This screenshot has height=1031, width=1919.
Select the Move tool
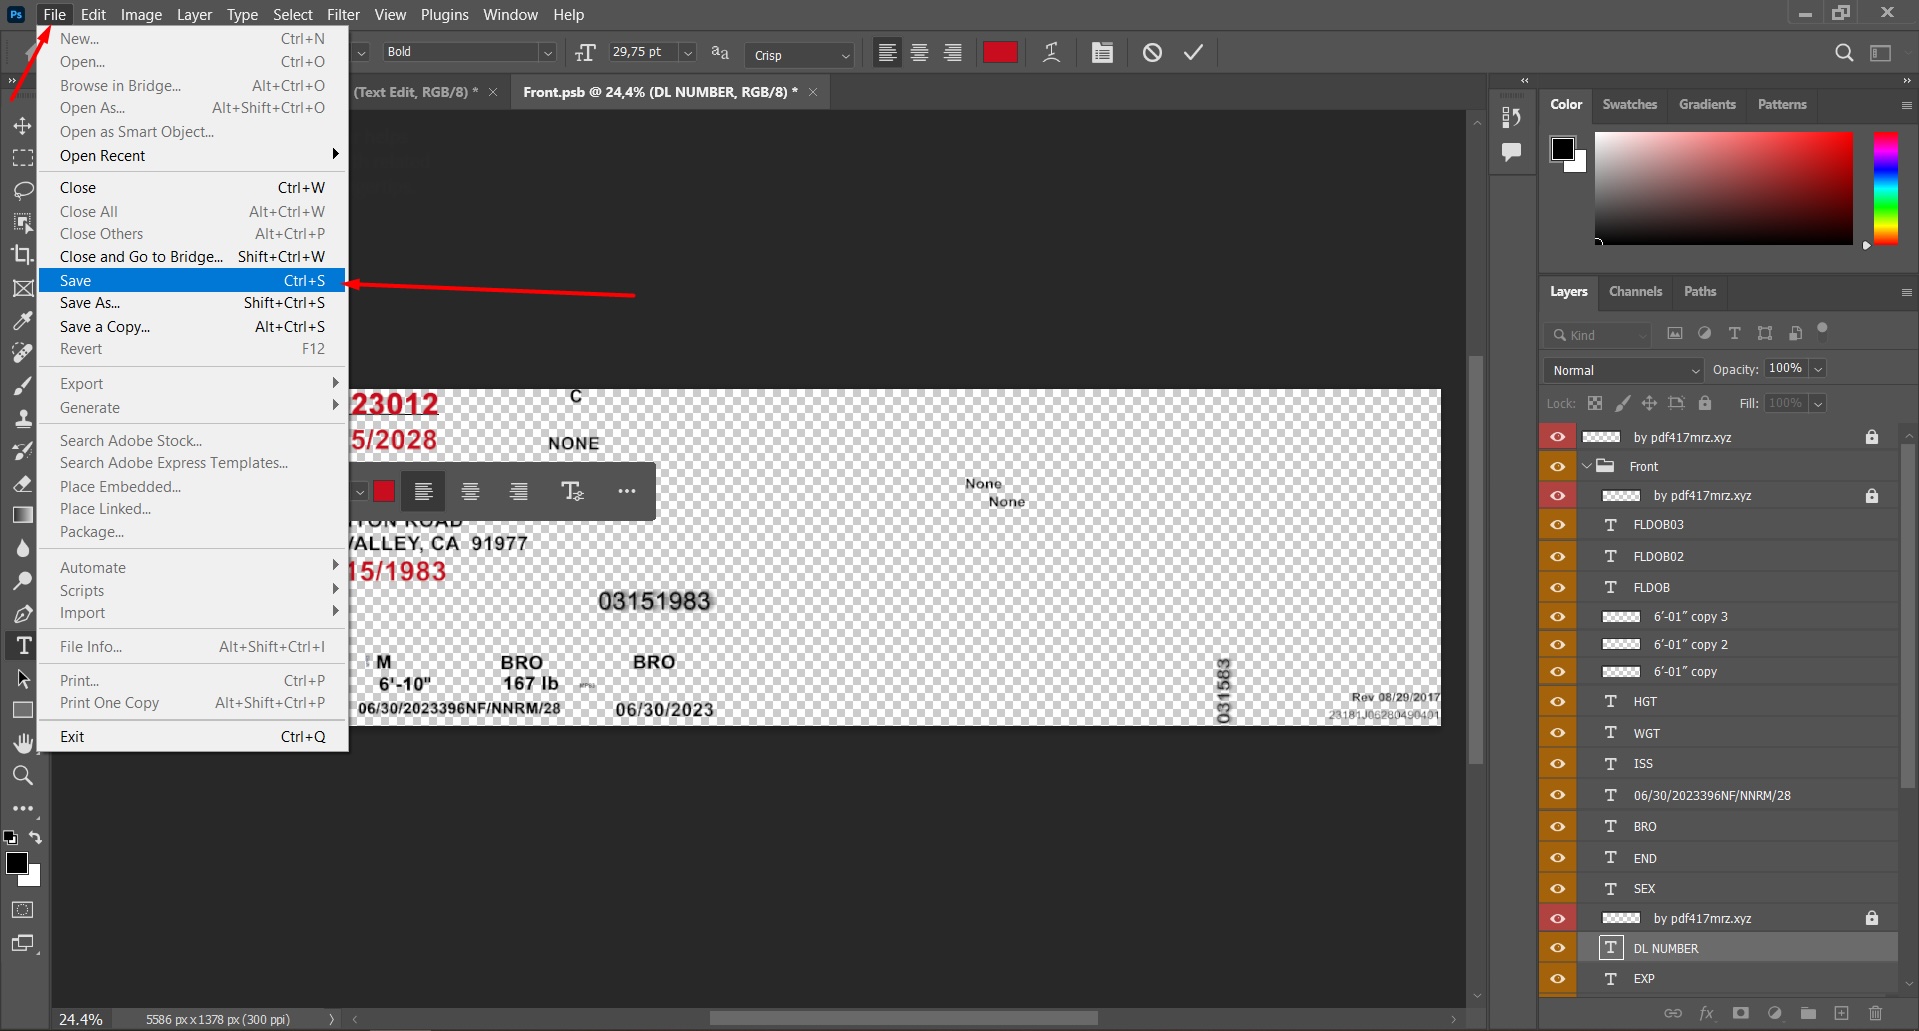point(22,126)
